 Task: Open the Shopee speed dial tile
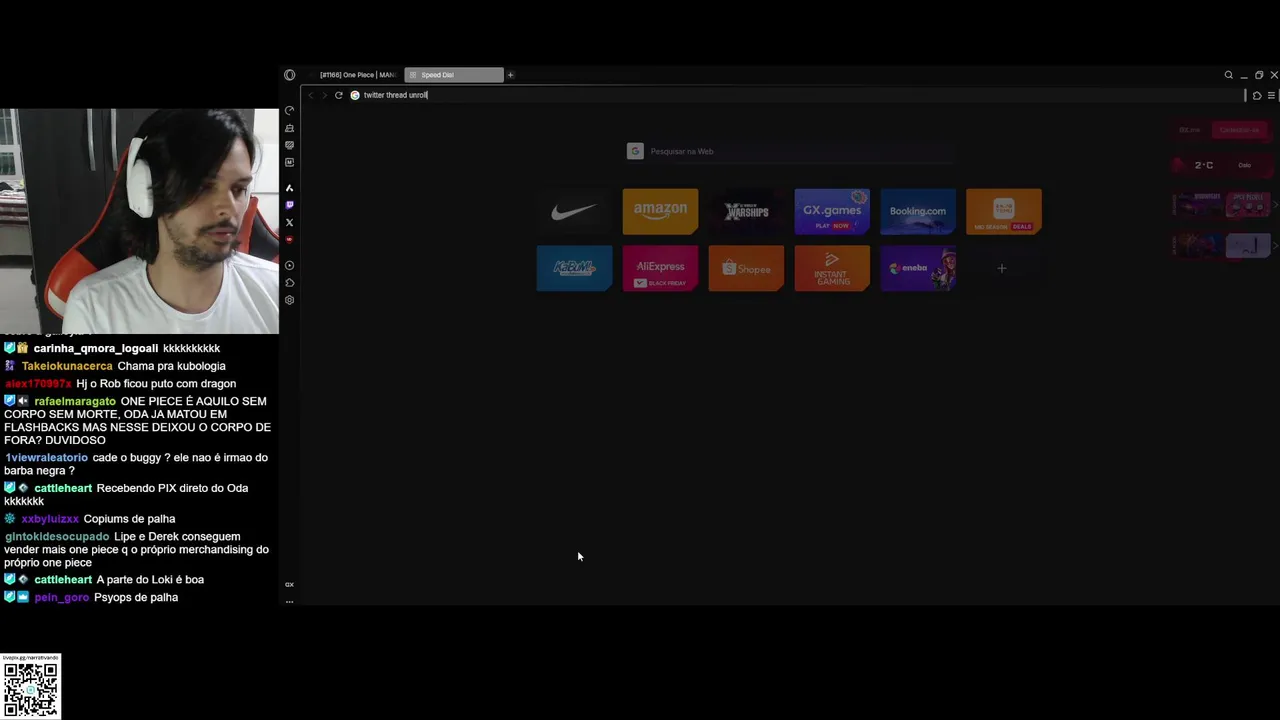(746, 268)
